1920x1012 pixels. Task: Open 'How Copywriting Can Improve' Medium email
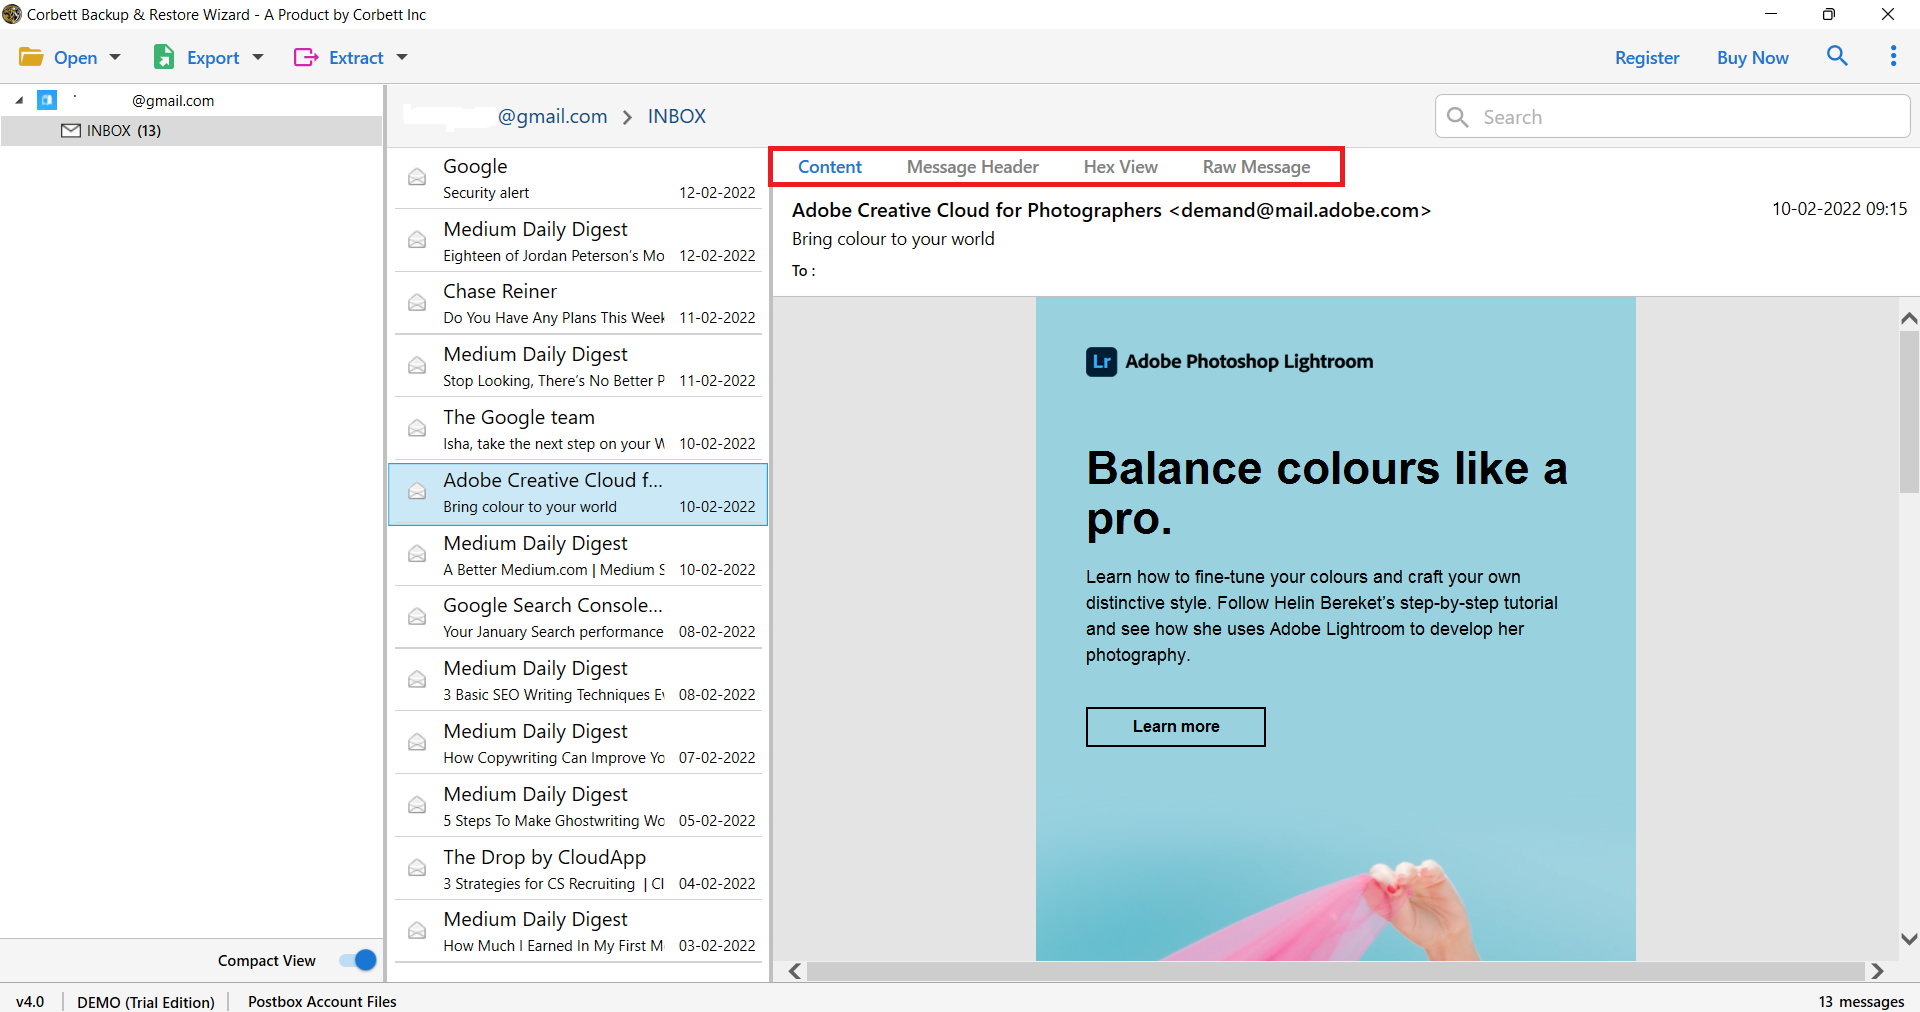[x=578, y=743]
